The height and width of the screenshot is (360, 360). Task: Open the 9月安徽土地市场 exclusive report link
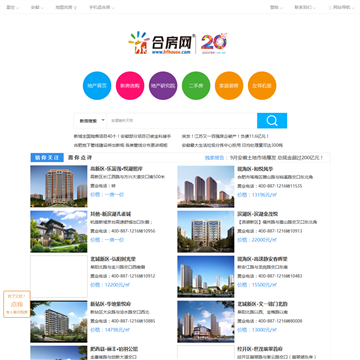(276, 158)
